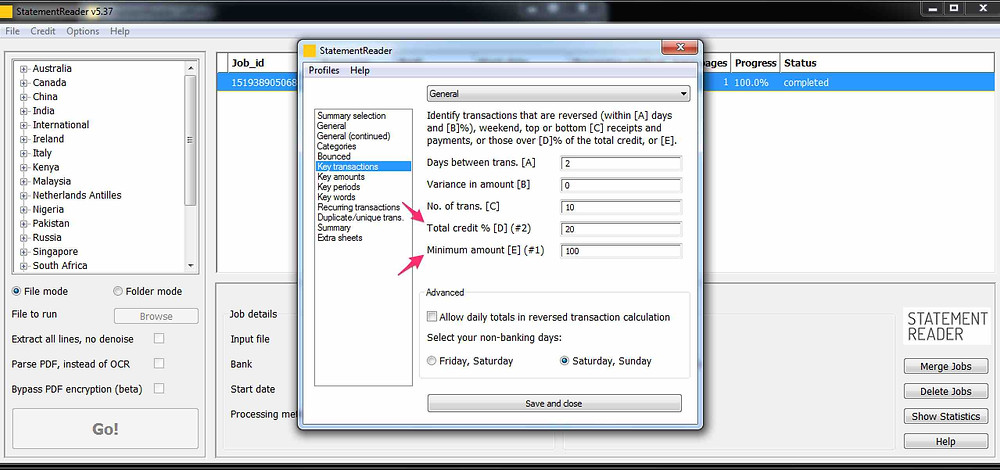The image size is (1000, 470).
Task: Select Duplicate/unique trans. in settings list
Action: tap(360, 217)
